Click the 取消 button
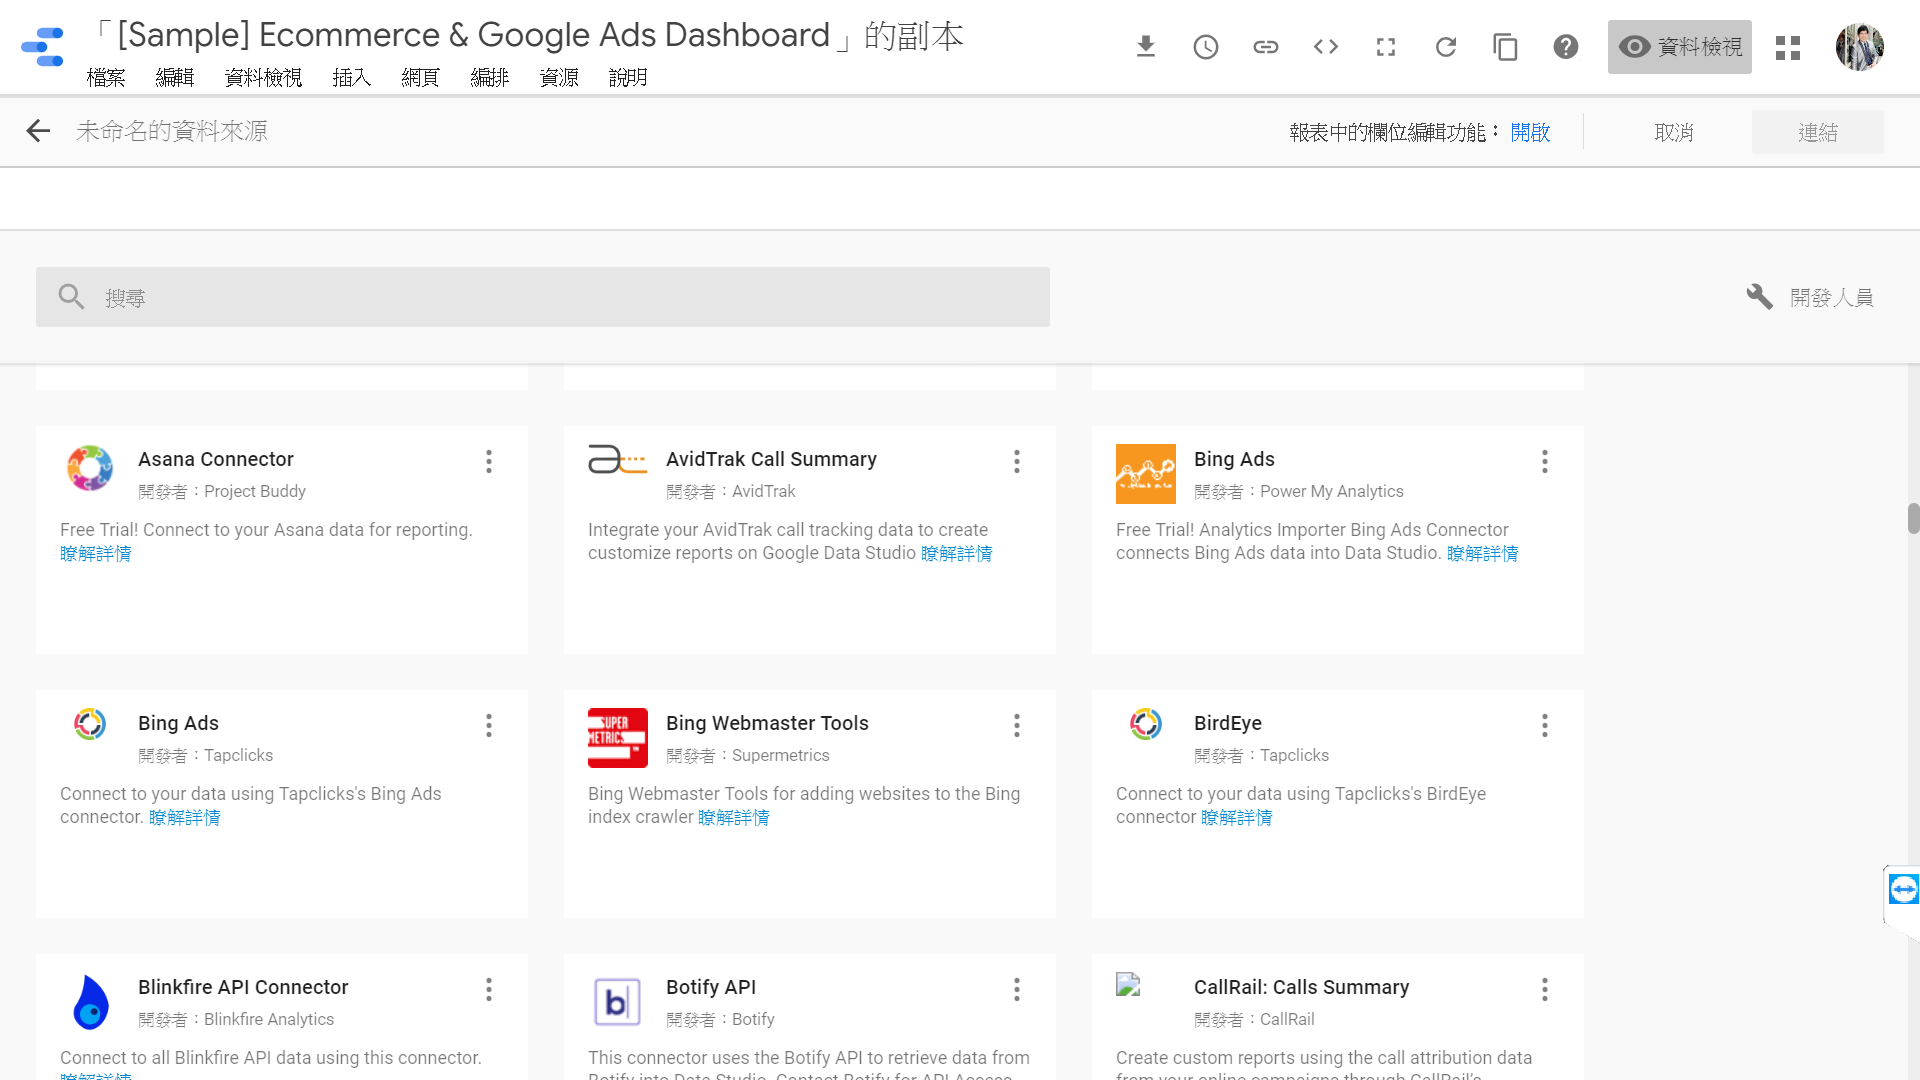The height and width of the screenshot is (1080, 1920). pyautogui.click(x=1674, y=132)
